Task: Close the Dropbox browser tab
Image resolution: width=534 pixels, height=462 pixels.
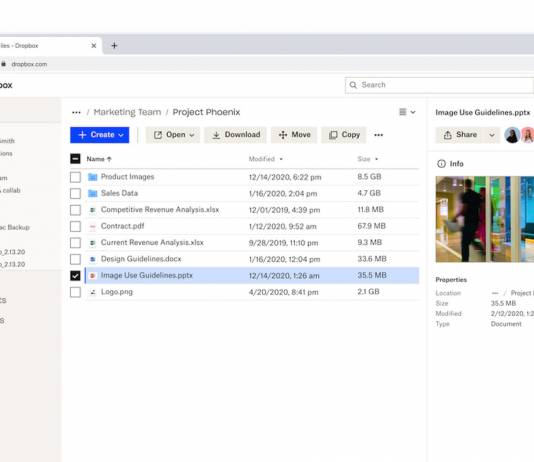Action: point(94,46)
